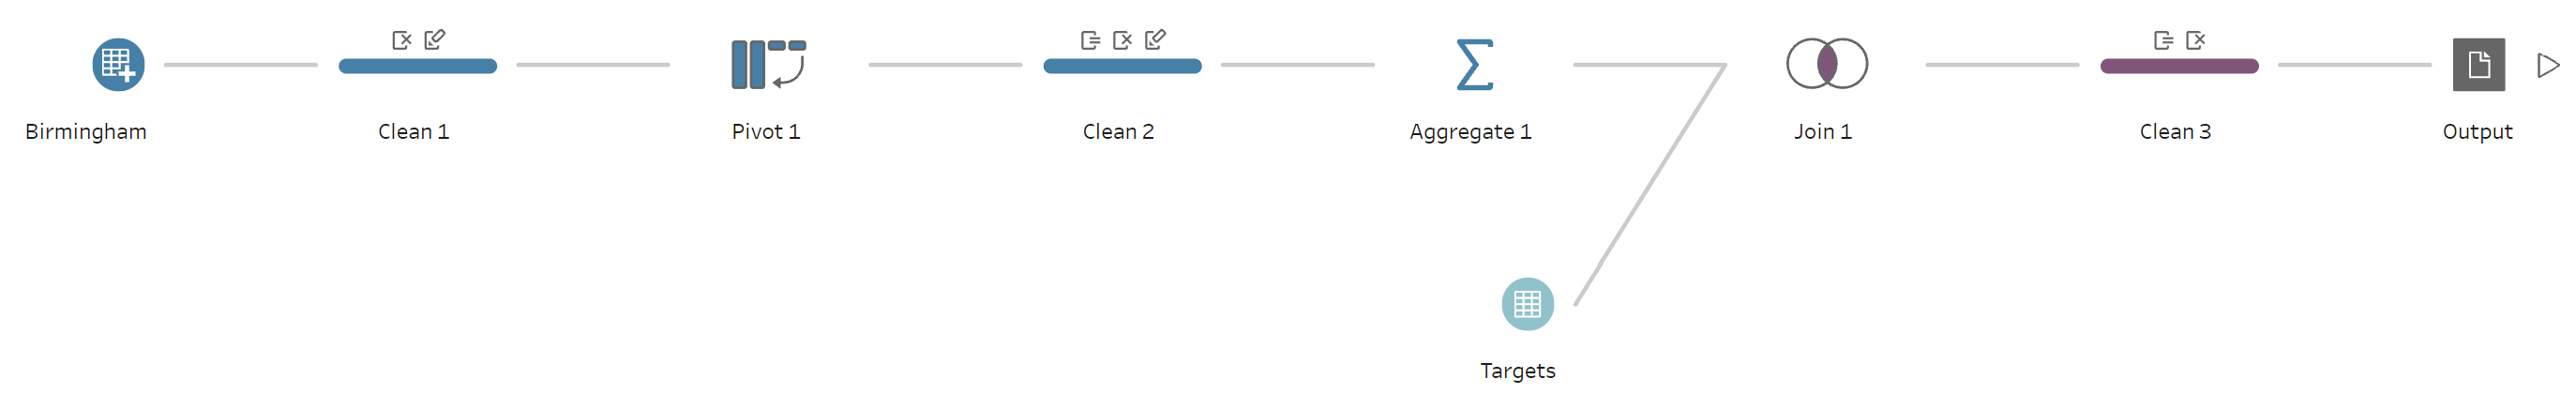Select the Birmingham input step icon

click(118, 65)
